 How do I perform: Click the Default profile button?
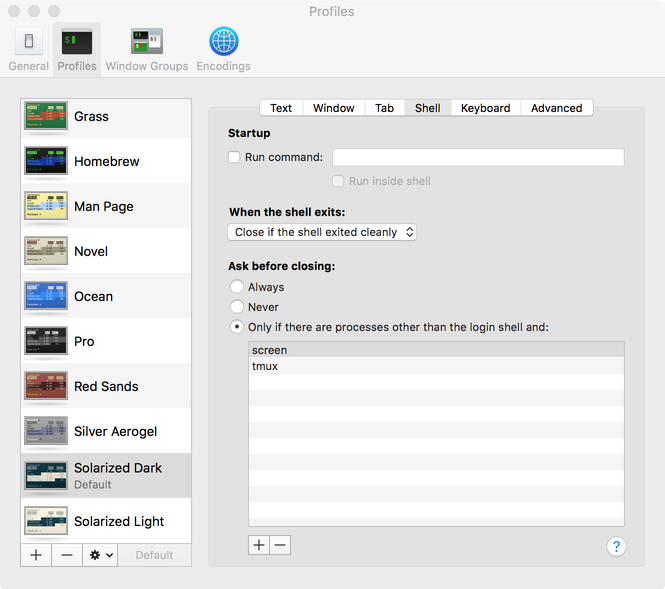154,555
